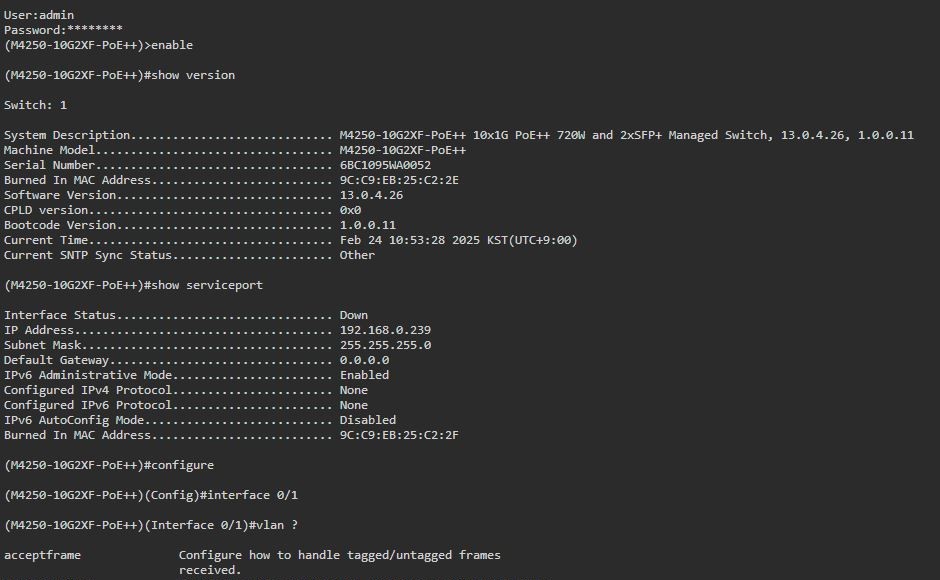Click the software version value 13.0.4.26
940x580 pixels.
pyautogui.click(x=371, y=195)
